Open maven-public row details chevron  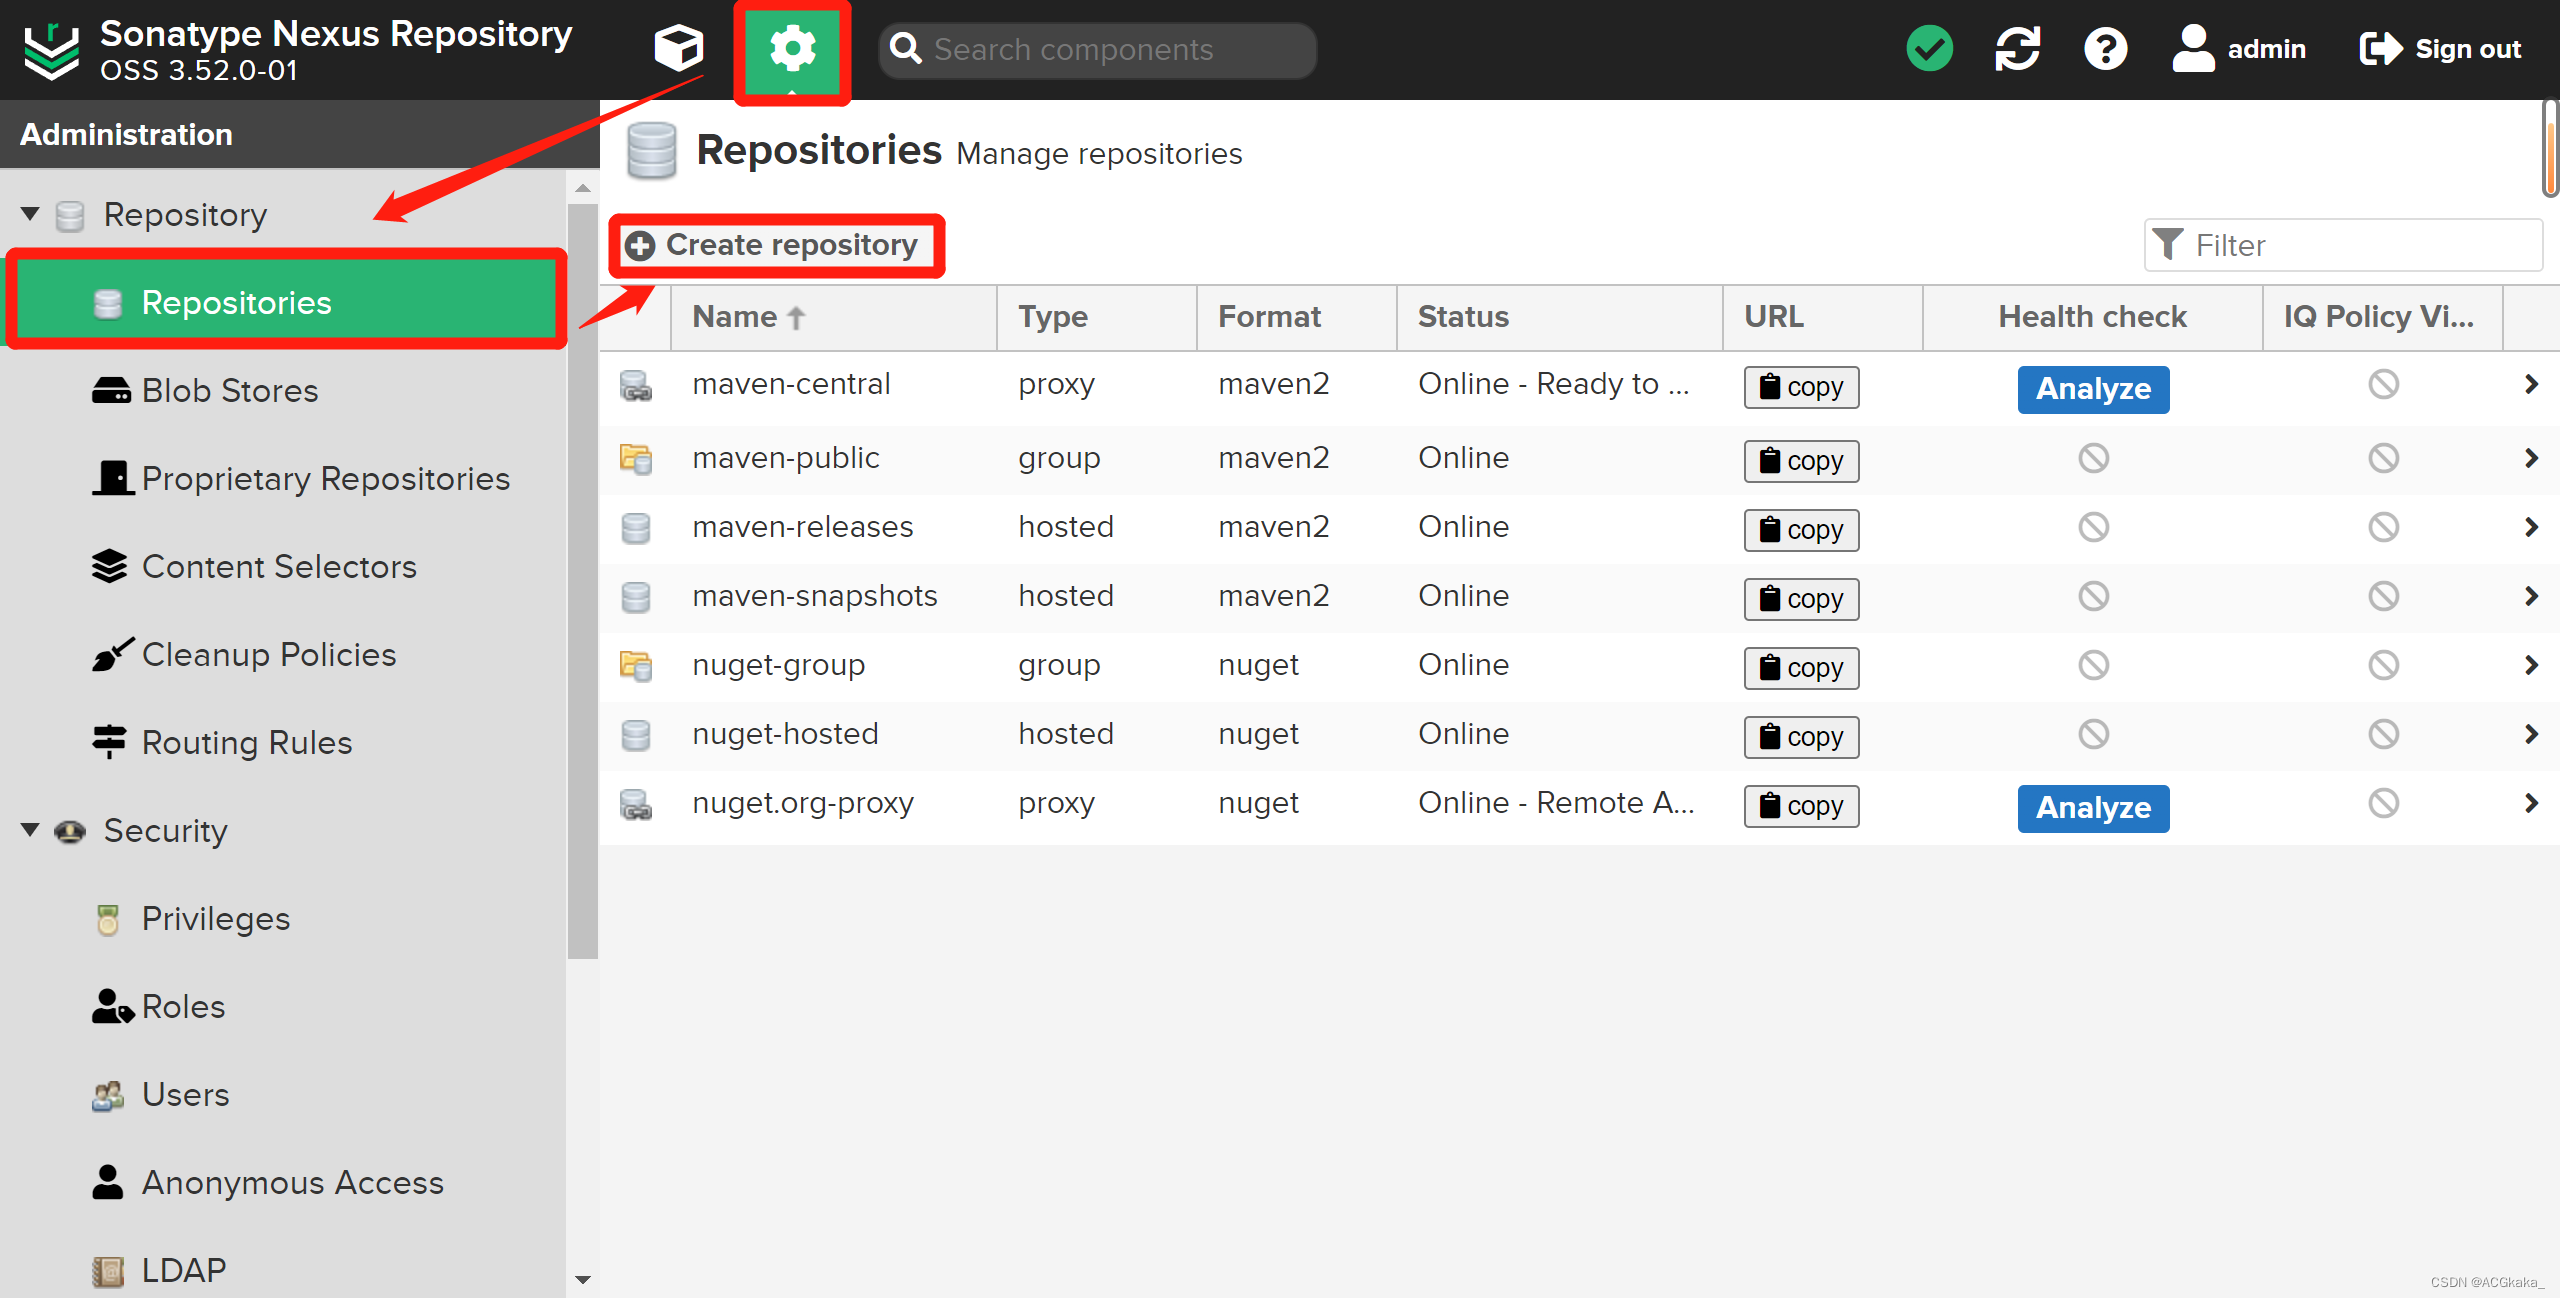click(x=2531, y=458)
